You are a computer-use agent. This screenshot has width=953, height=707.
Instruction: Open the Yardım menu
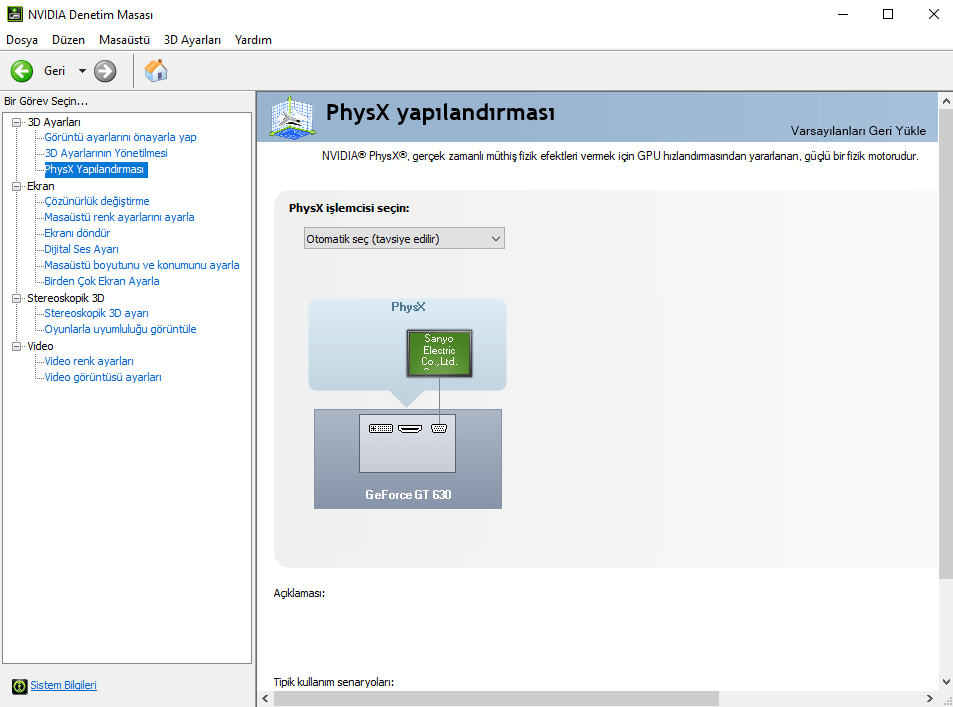point(253,40)
